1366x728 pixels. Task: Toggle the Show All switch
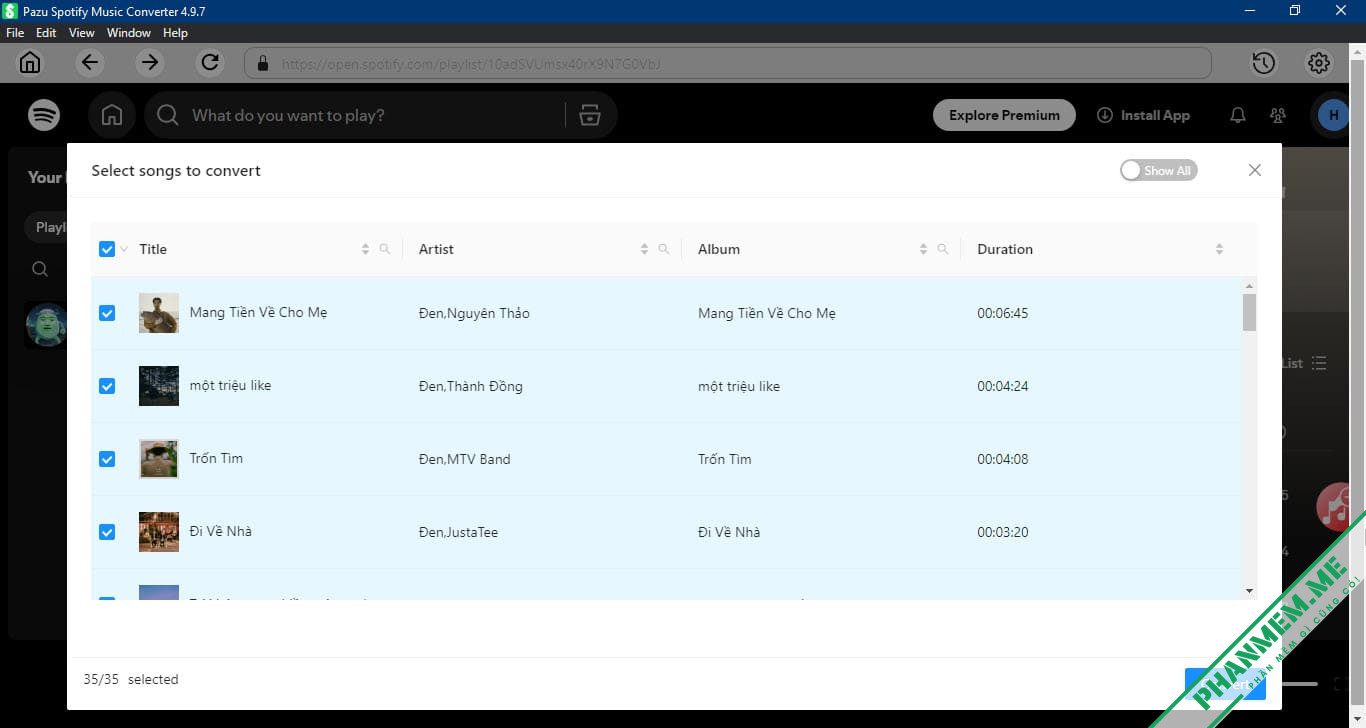(x=1158, y=170)
